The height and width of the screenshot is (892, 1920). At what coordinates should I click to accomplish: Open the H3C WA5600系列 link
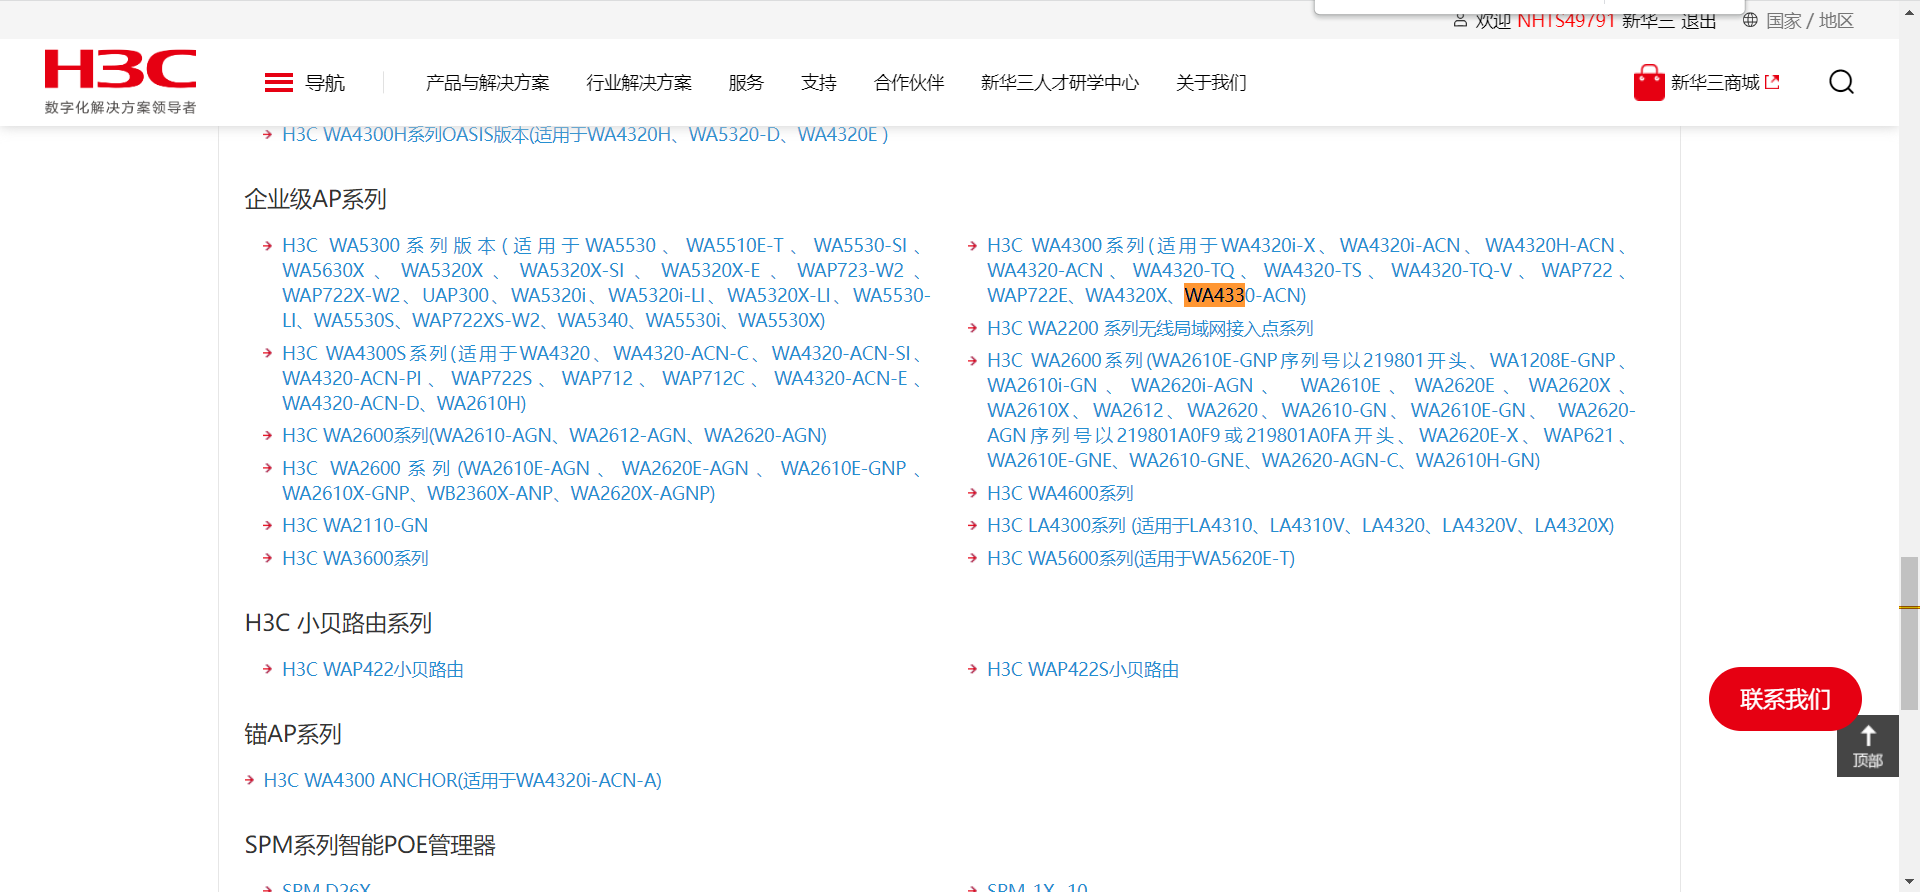point(1141,559)
